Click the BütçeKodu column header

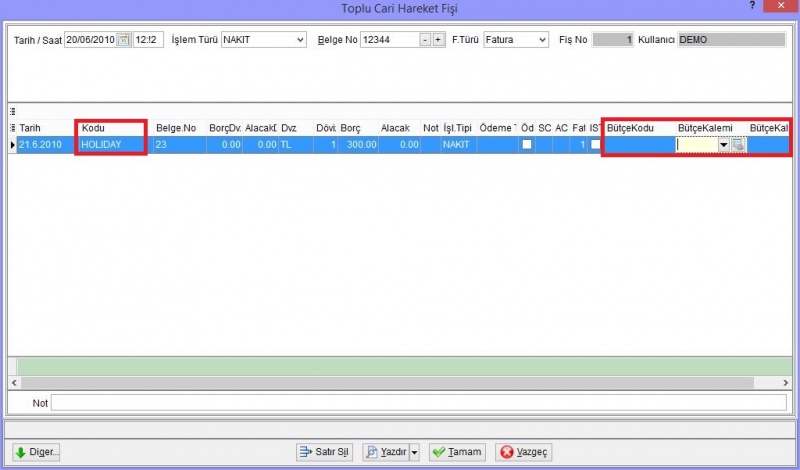[x=639, y=128]
